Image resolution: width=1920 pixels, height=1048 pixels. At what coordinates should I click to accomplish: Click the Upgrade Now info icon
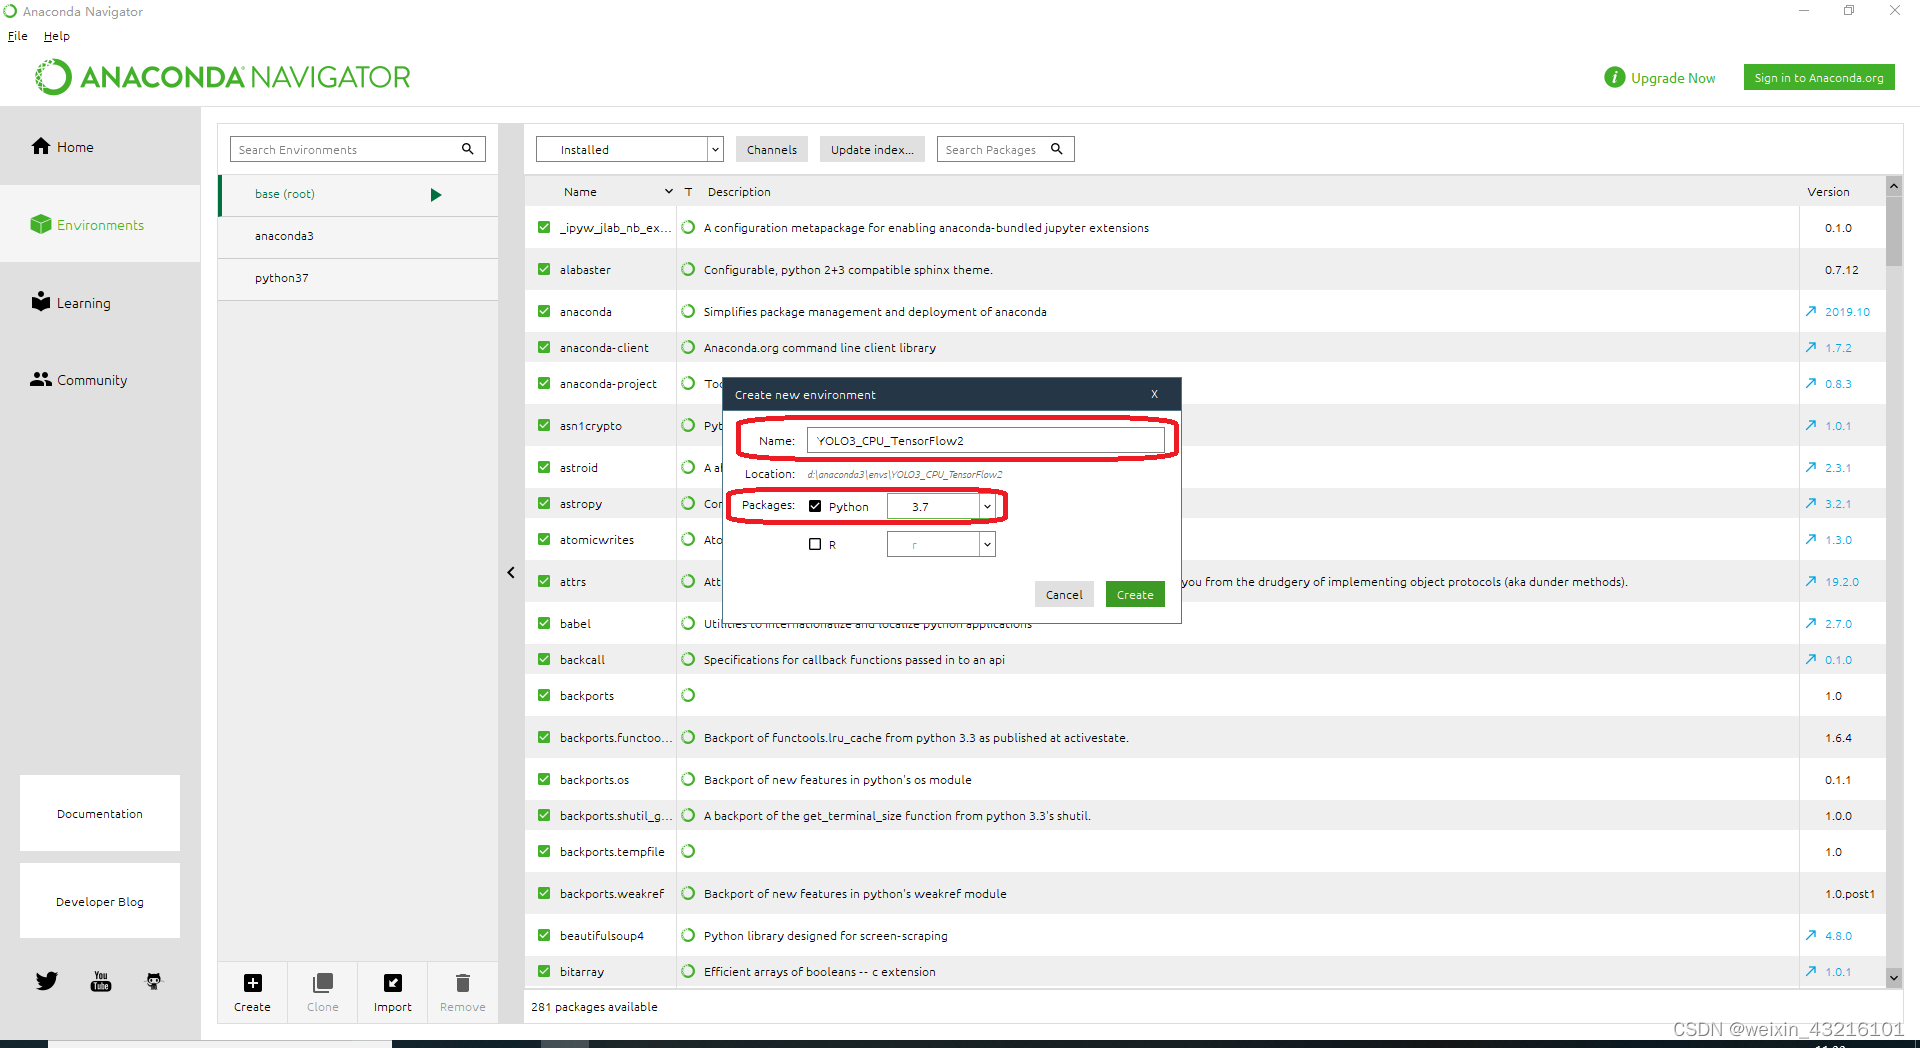(1614, 77)
